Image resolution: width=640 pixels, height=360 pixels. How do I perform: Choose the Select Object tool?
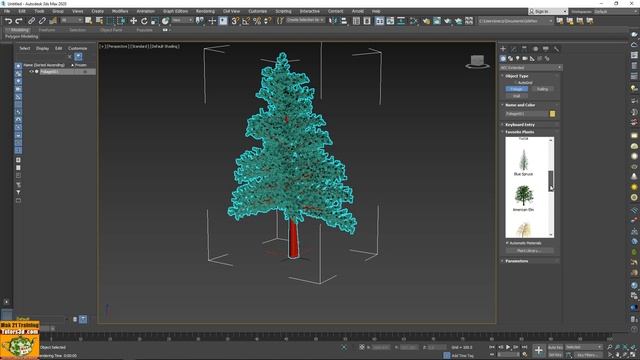pyautogui.click(x=89, y=21)
